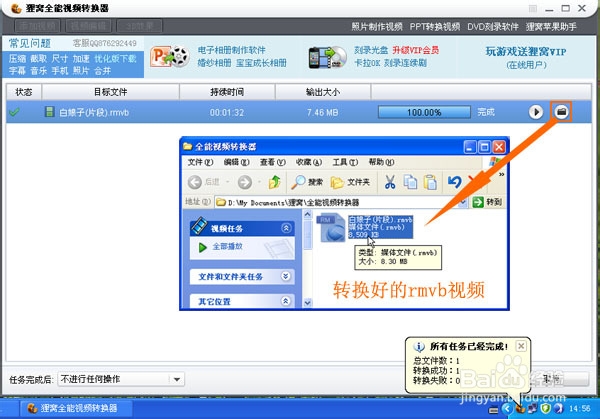Click the 刻录光盘 link
600x419 pixels.
(x=371, y=50)
